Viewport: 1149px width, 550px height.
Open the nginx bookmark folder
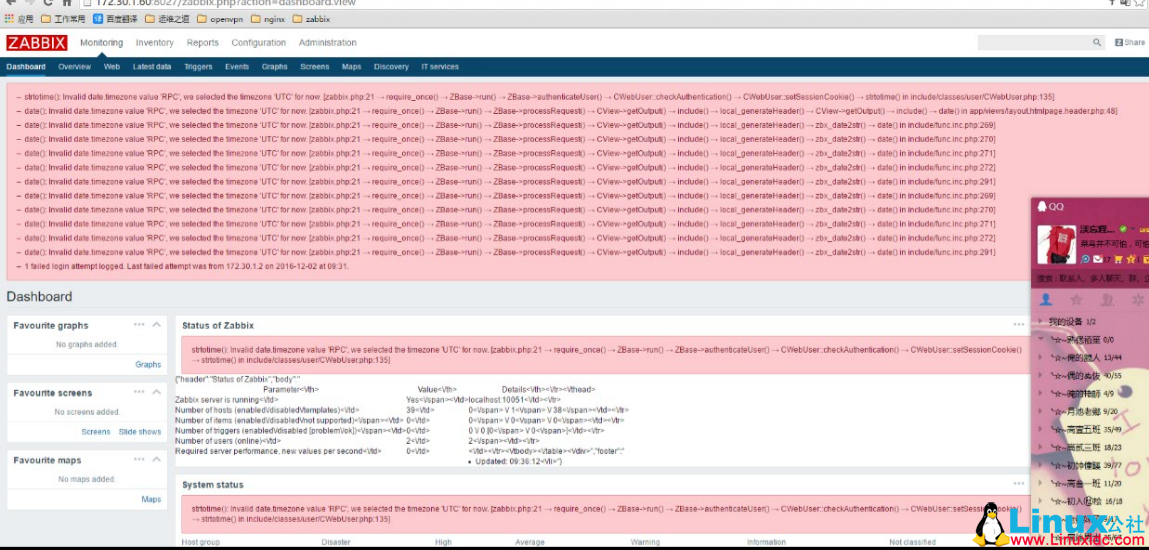click(267, 19)
